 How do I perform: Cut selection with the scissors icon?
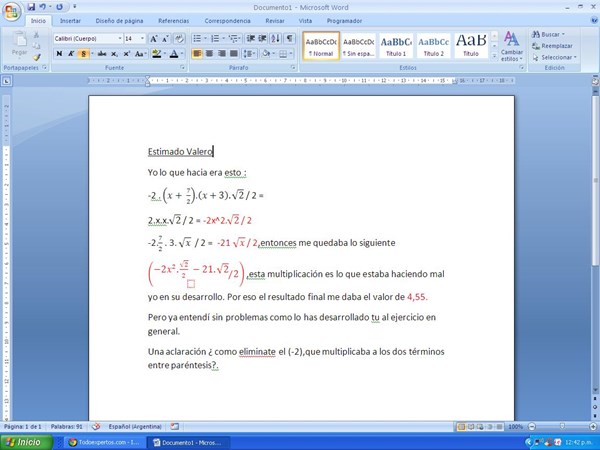click(37, 35)
